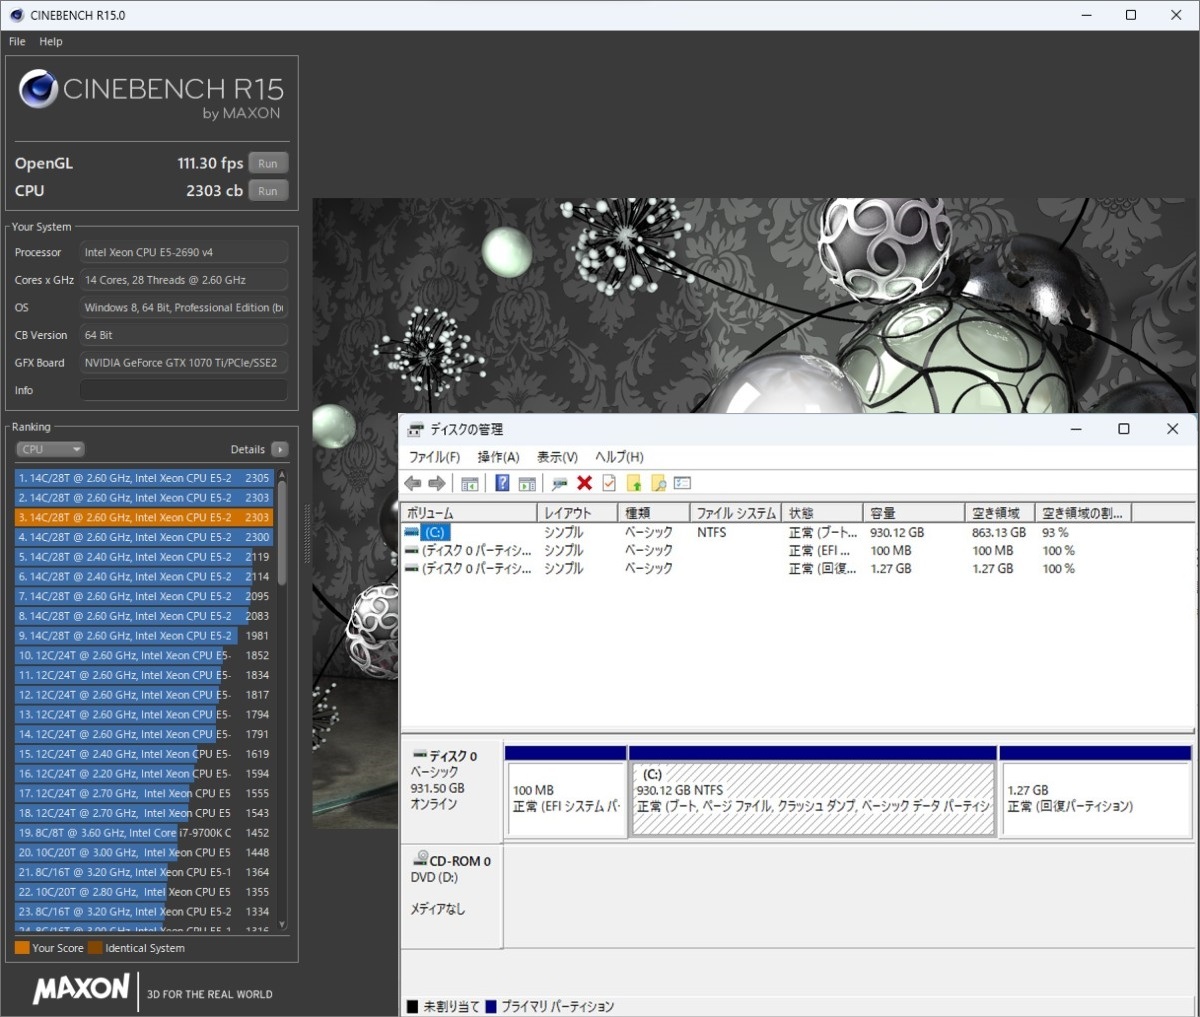Screen dimensions: 1200x1017
Task: Sort by 容量 column header
Action: (914, 513)
